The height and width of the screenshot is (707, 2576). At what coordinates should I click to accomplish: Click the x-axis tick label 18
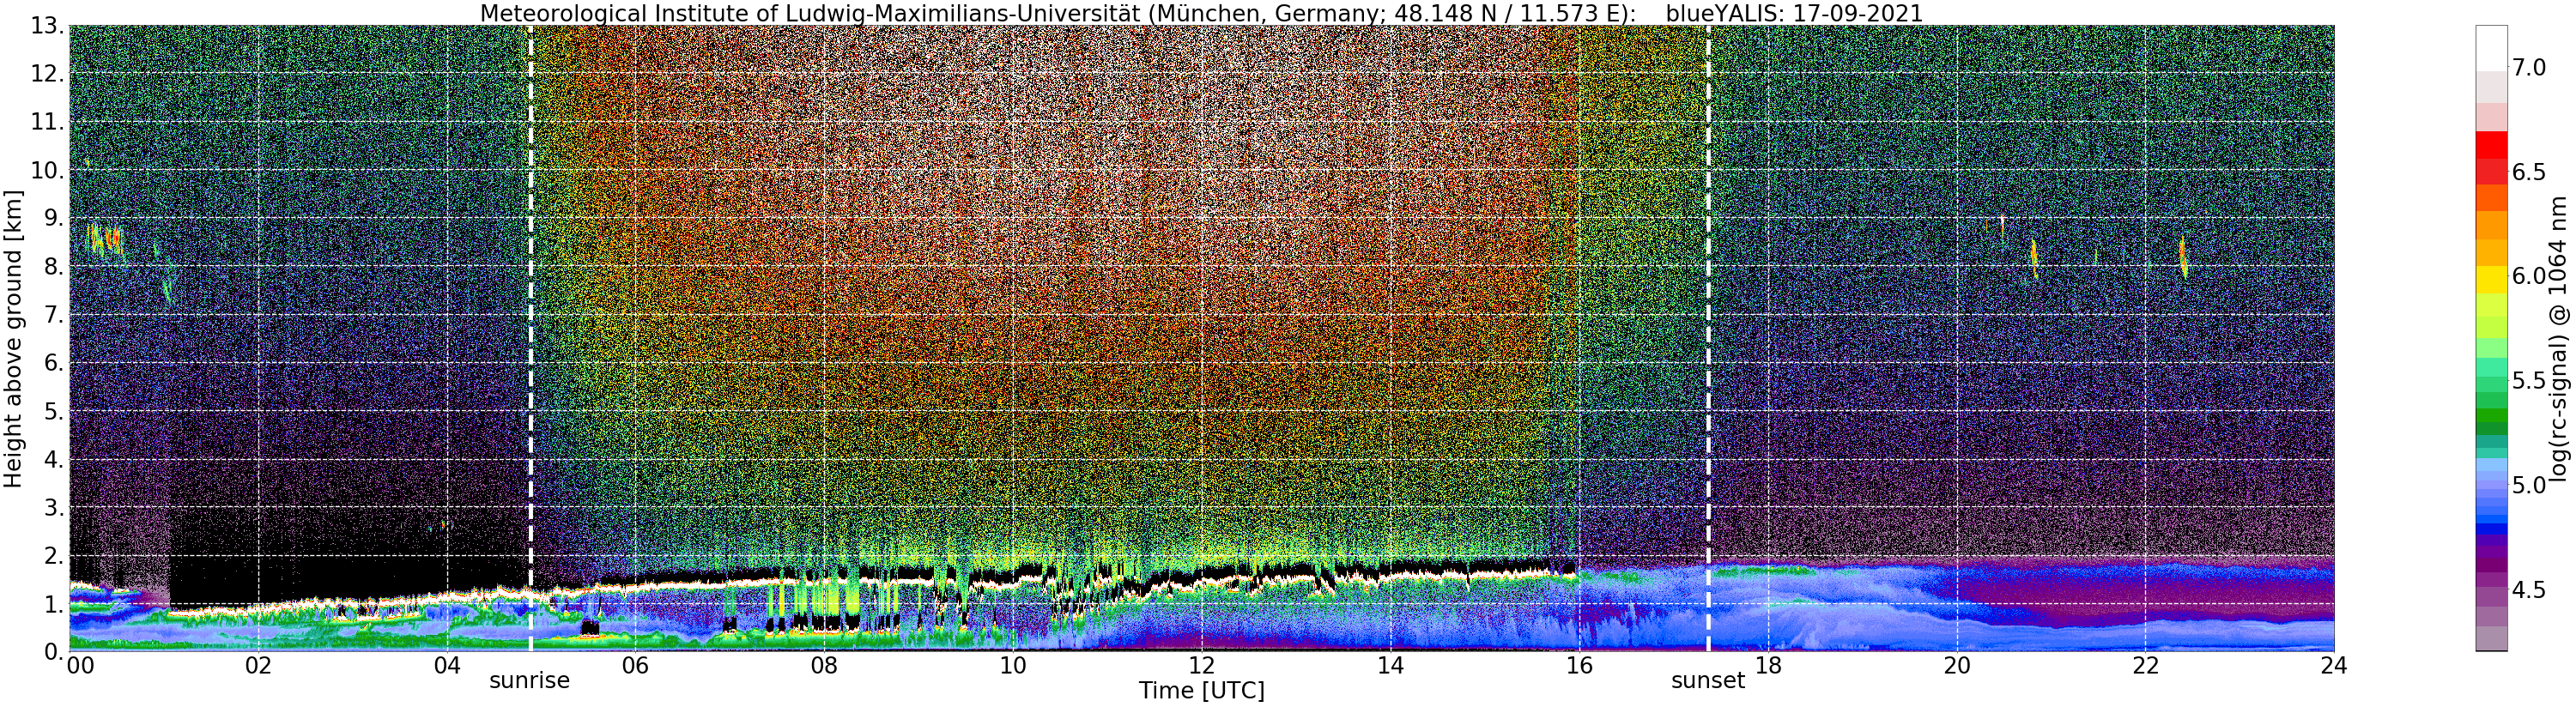pyautogui.click(x=1768, y=665)
